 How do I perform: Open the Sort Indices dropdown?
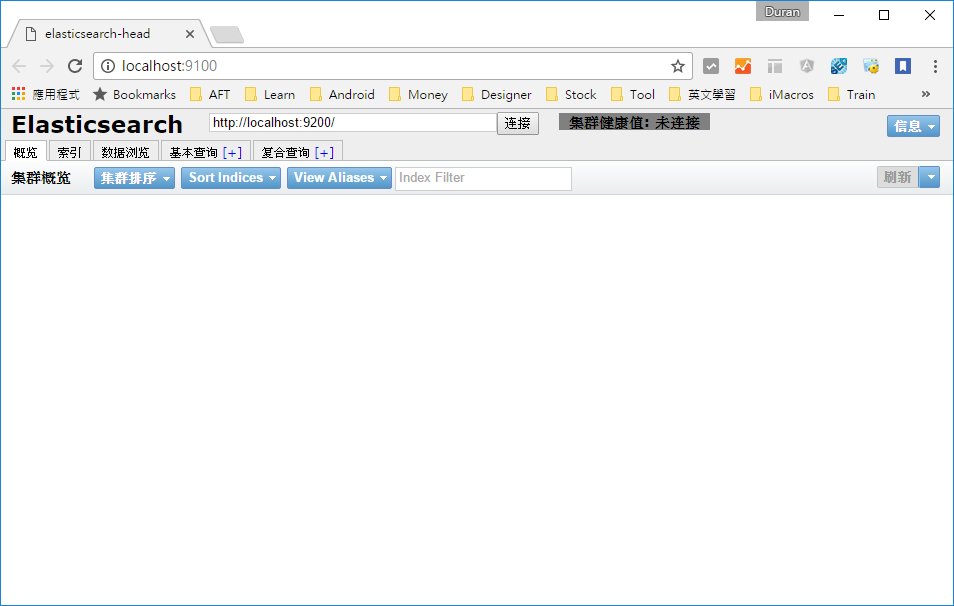[x=231, y=177]
